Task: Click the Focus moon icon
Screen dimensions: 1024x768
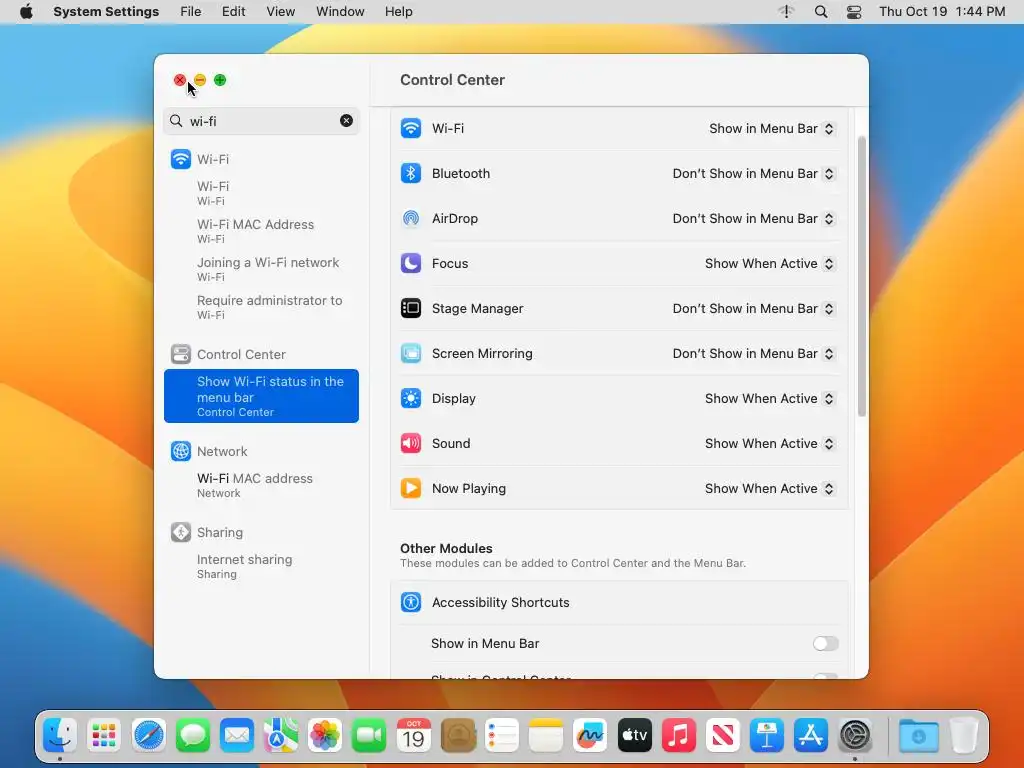Action: coord(411,263)
